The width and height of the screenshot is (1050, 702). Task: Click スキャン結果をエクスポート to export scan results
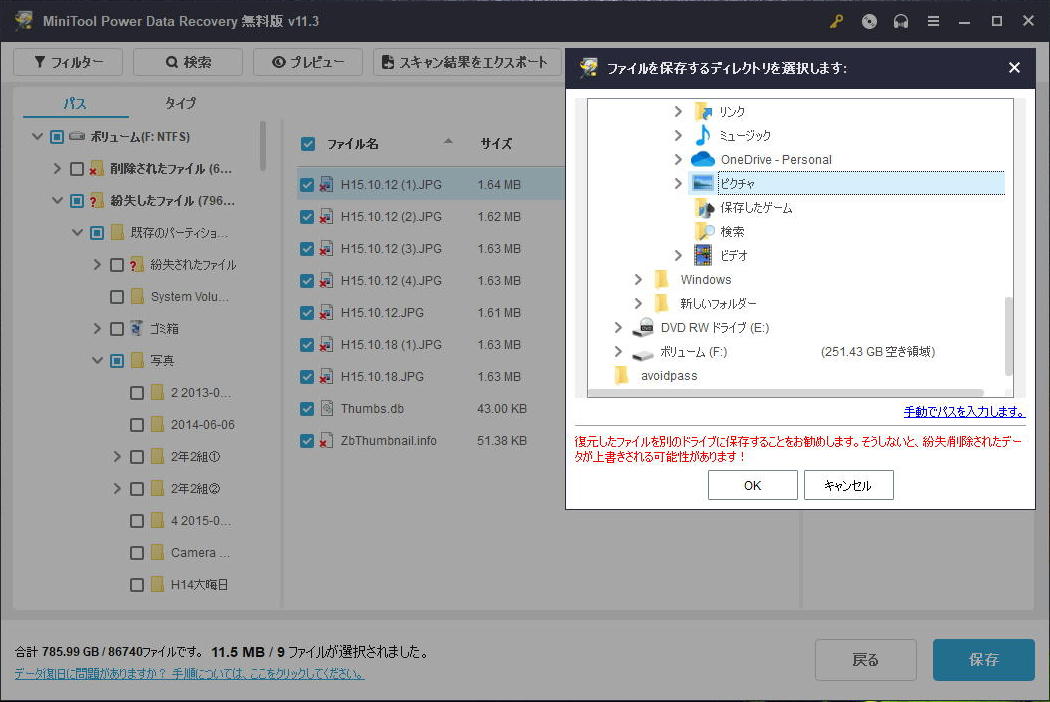pyautogui.click(x=466, y=61)
